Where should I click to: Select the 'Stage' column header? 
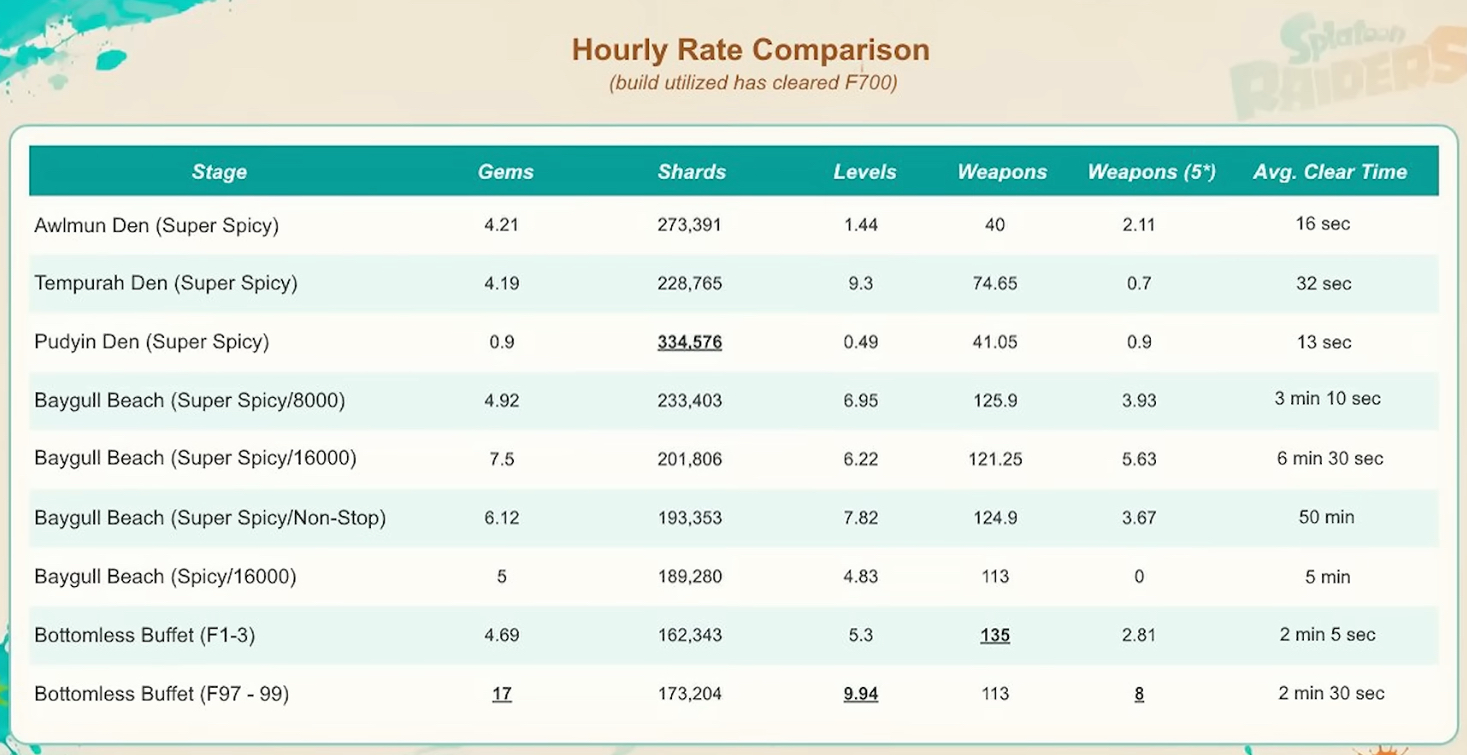[219, 172]
